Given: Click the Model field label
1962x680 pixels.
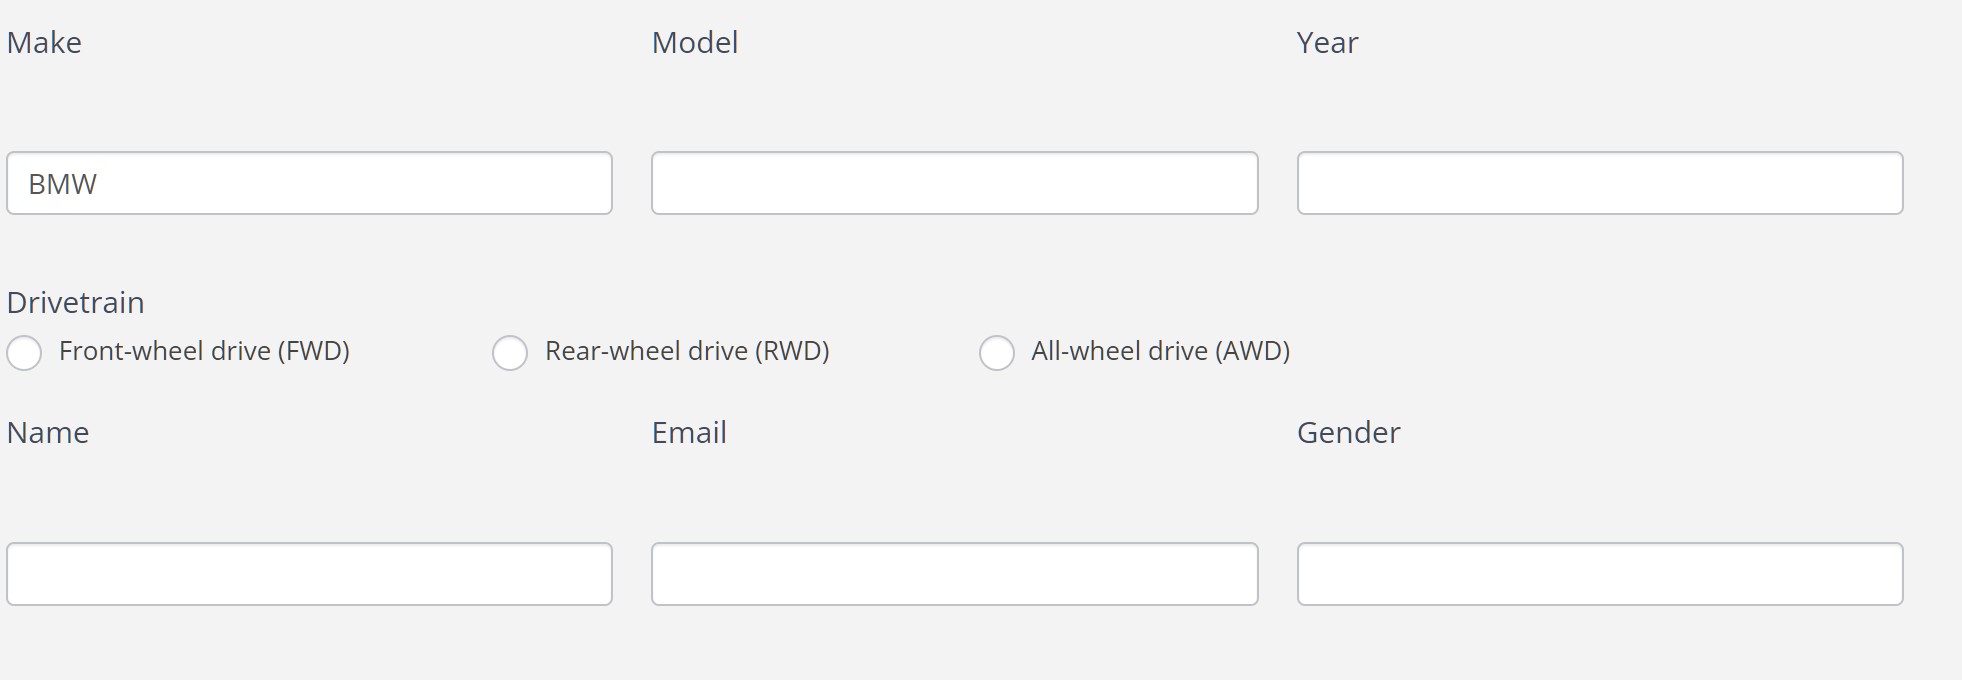Looking at the screenshot, I should 695,43.
